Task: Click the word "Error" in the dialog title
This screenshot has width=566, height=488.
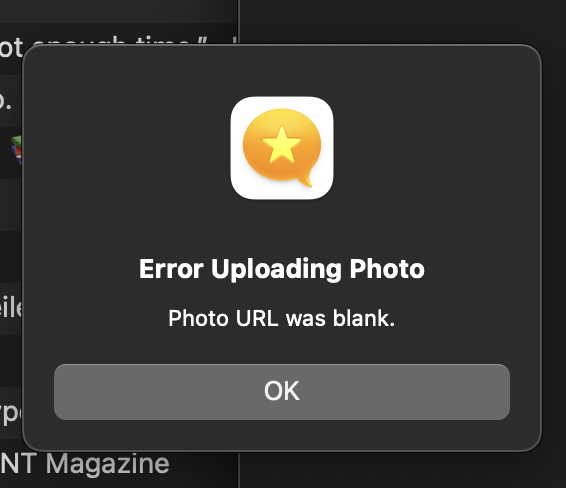Action: pos(171,269)
